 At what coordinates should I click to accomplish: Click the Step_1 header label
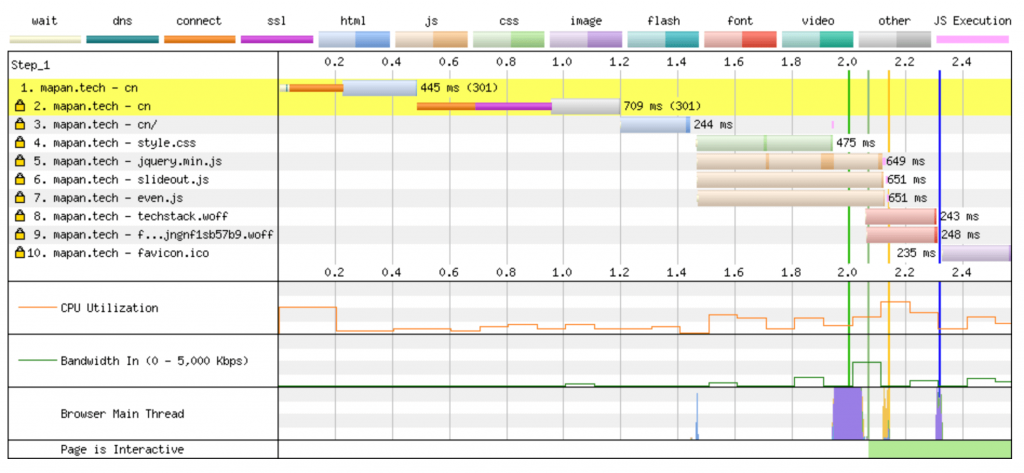30,65
